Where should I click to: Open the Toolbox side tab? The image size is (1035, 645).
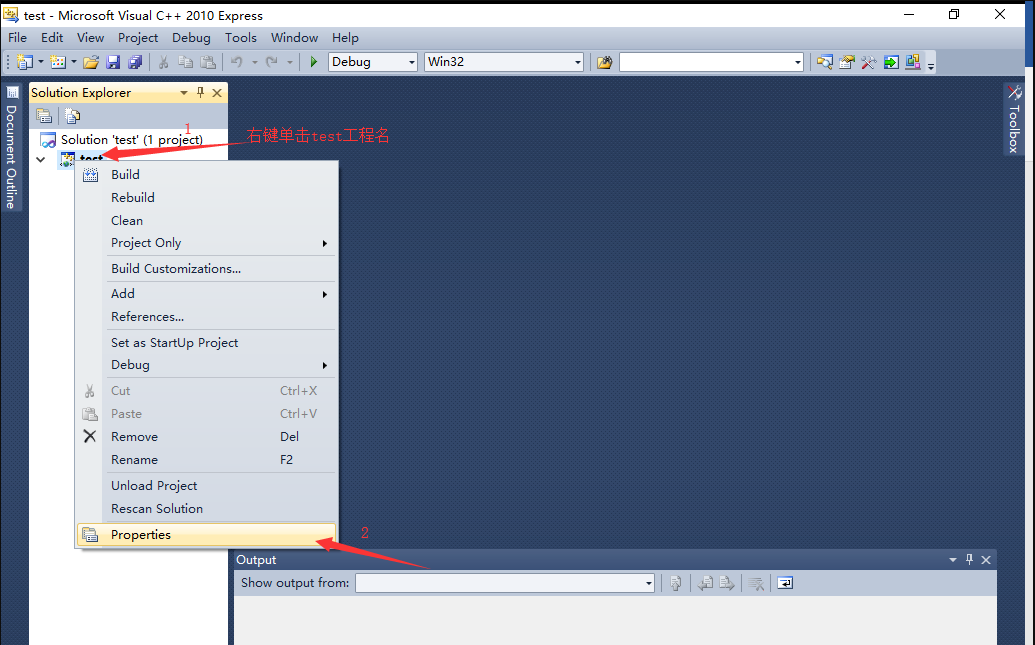coord(1014,119)
